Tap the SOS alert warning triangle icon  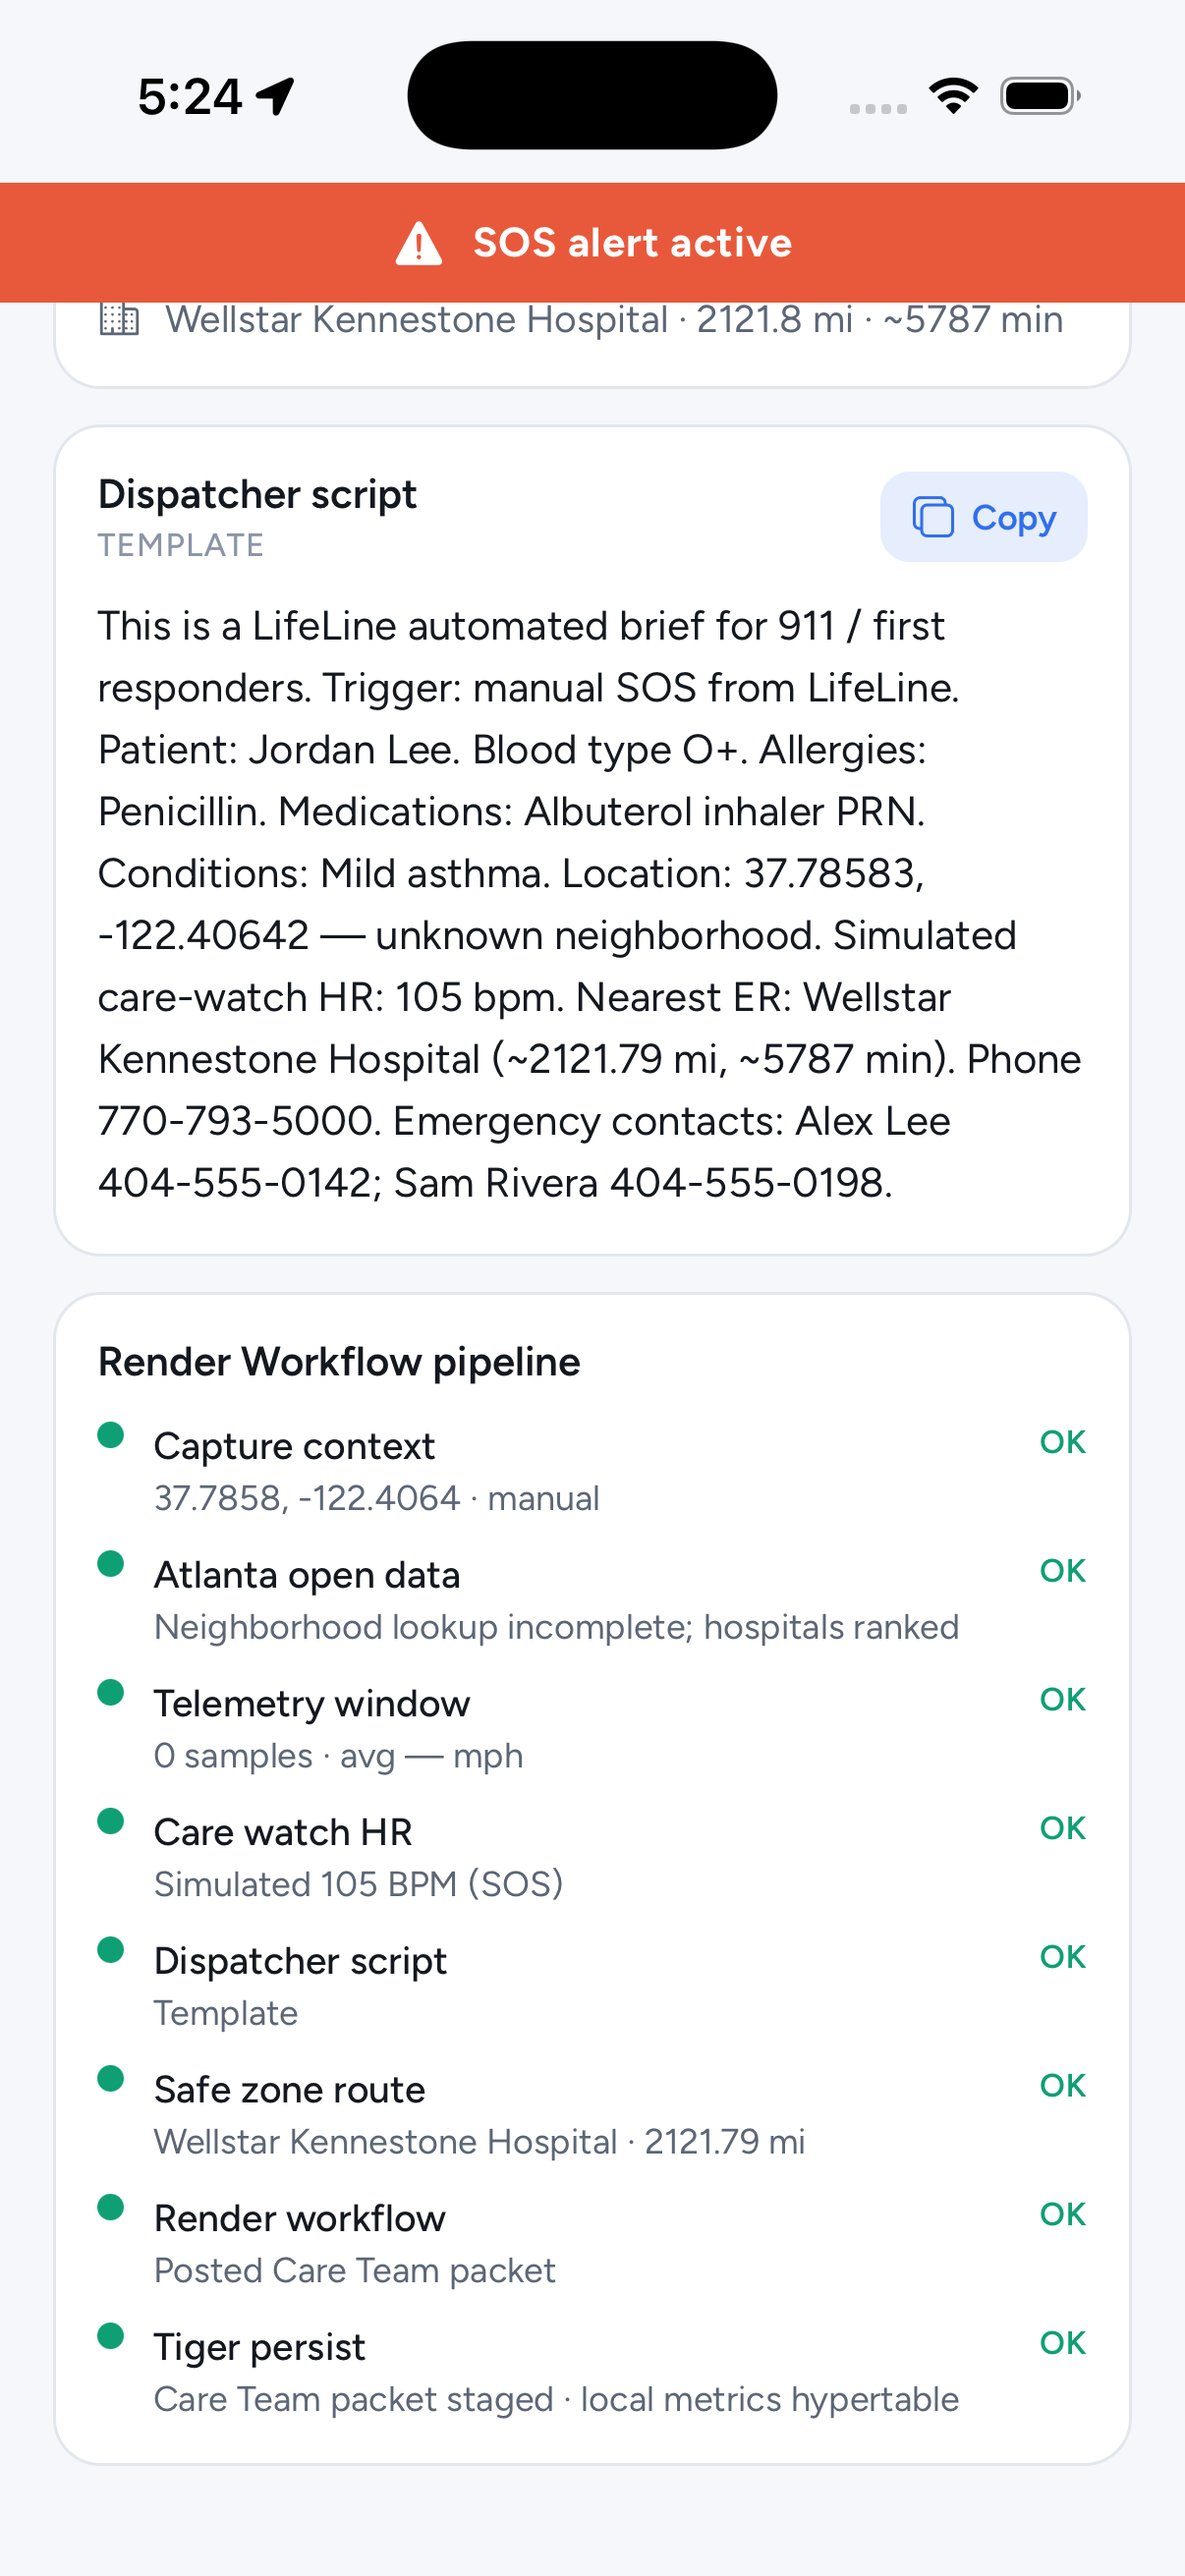point(419,243)
